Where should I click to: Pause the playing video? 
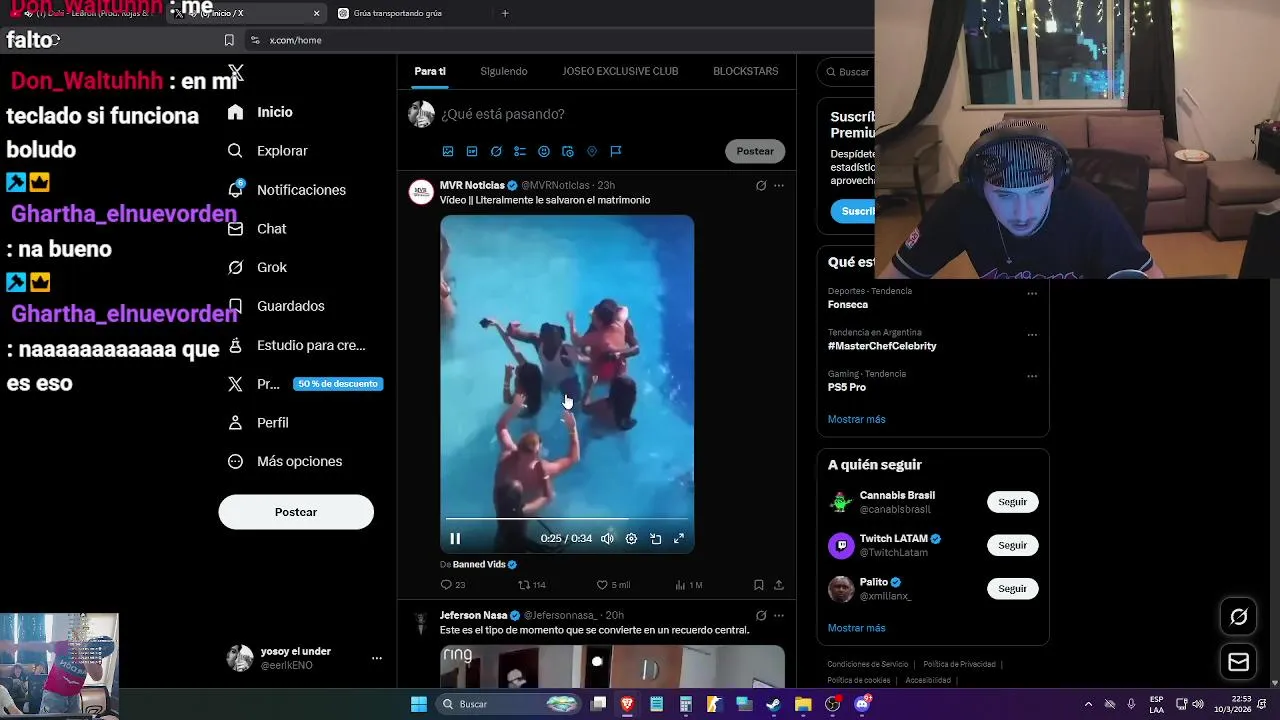455,539
